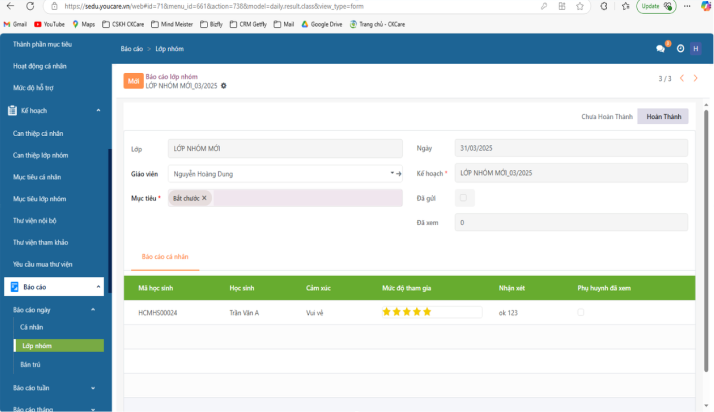714x412 pixels.
Task: Click the star rating for Mức độ tham gia
Action: point(407,313)
